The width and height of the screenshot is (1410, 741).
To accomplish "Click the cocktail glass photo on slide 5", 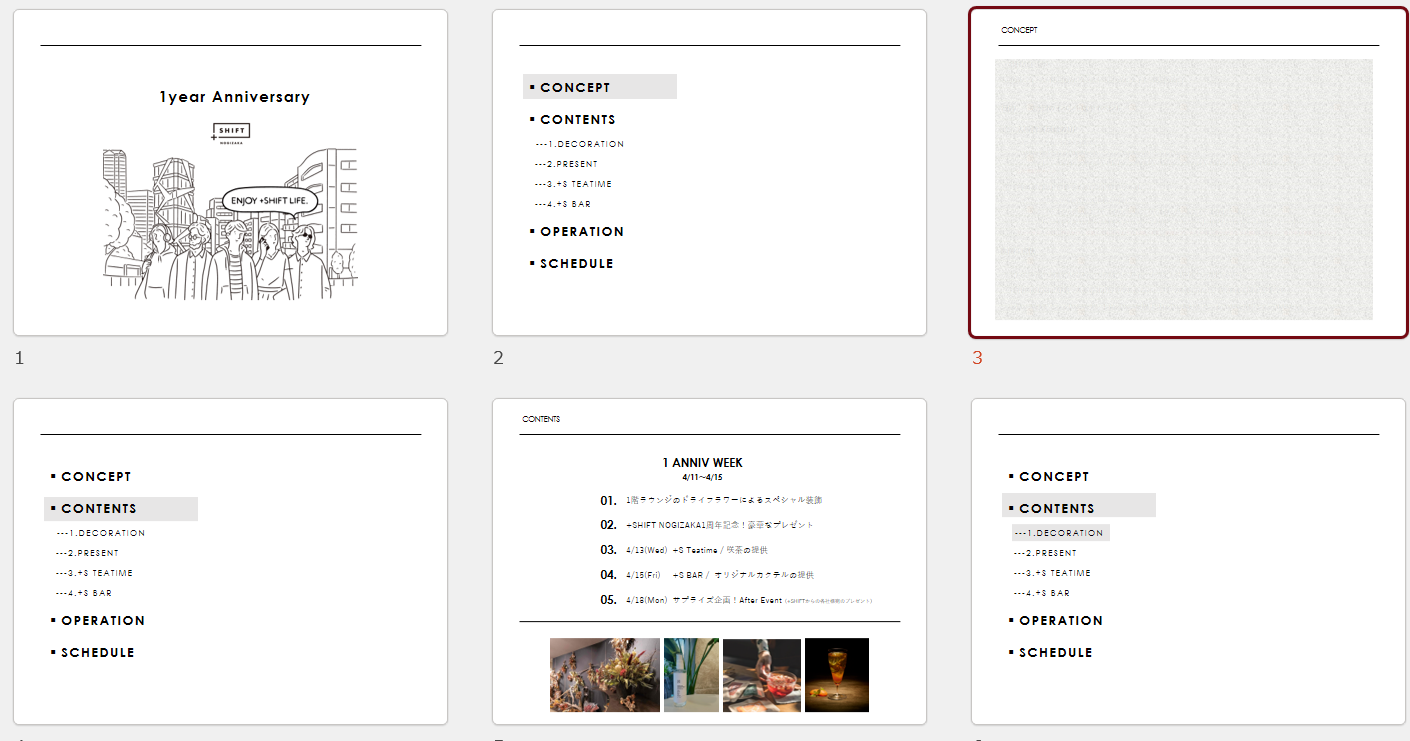I will click(x=837, y=675).
